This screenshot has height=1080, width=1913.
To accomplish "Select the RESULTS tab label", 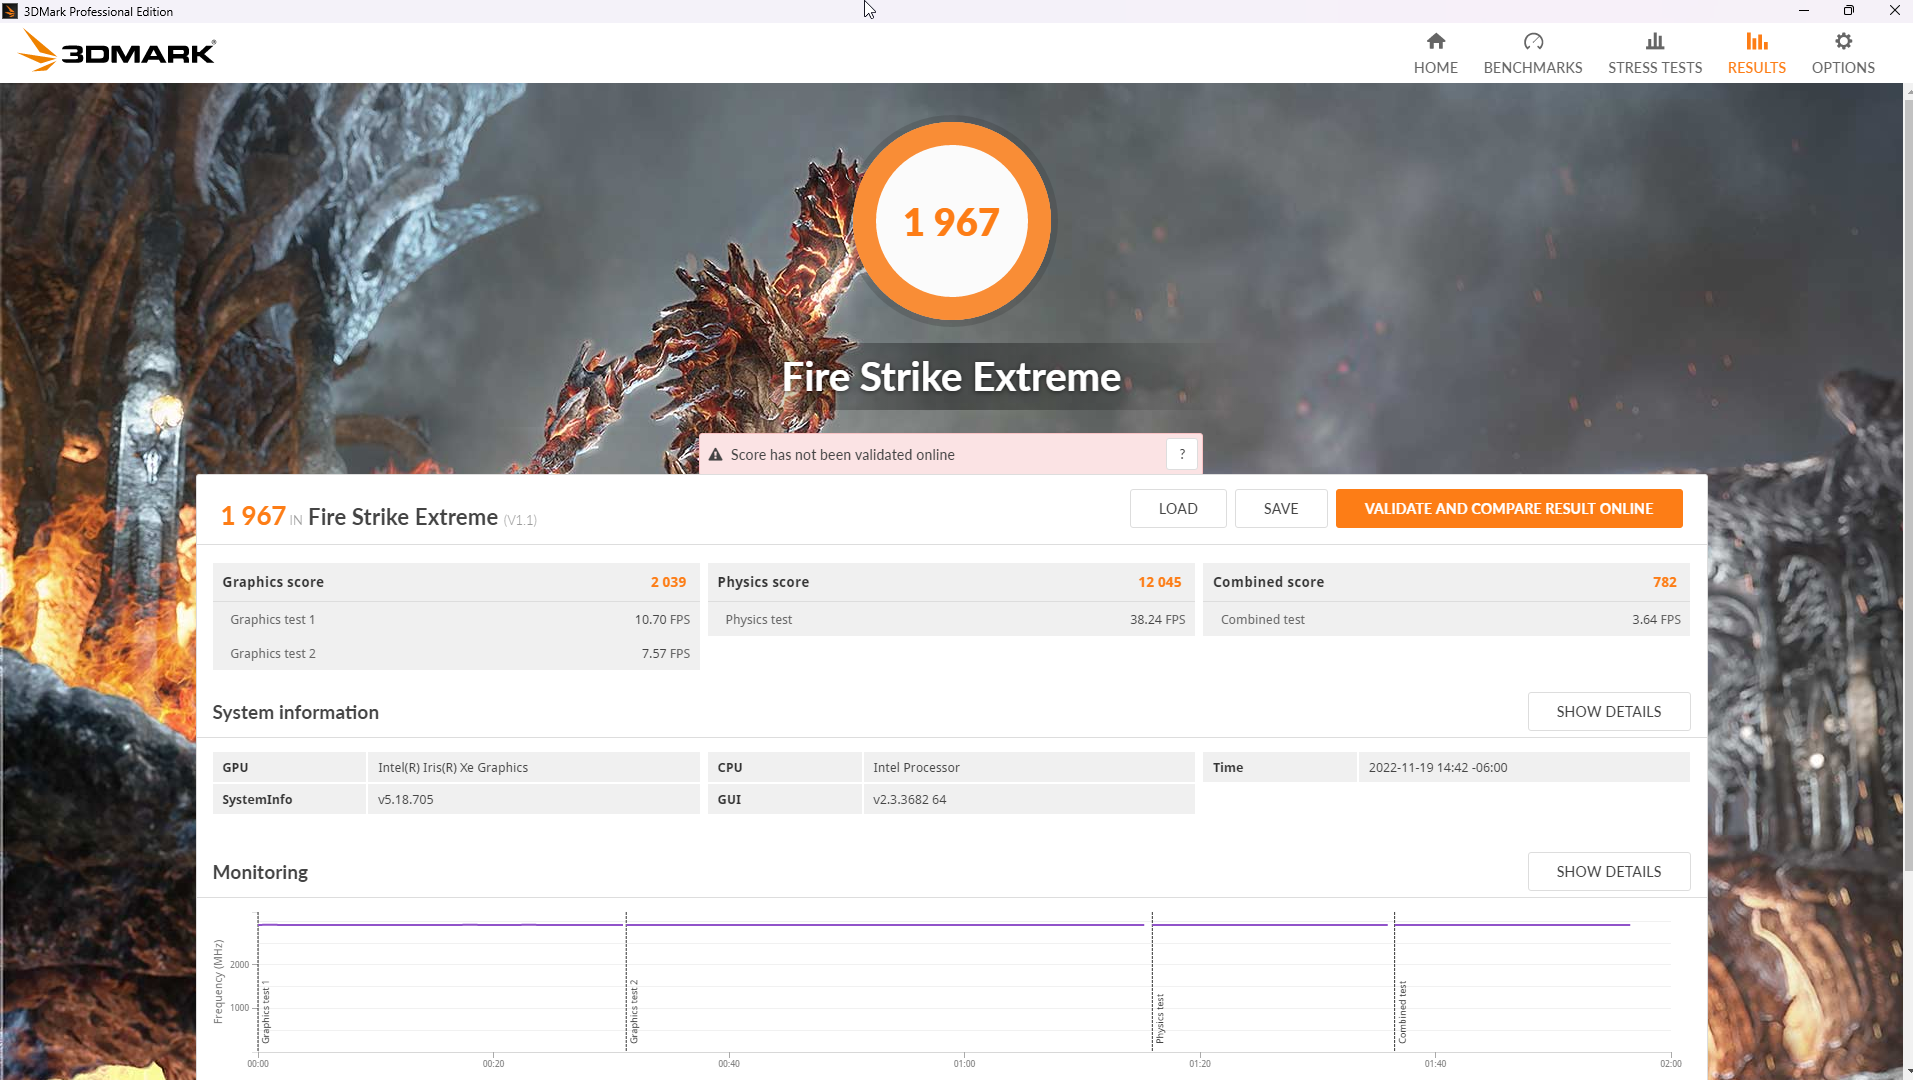I will [1756, 68].
